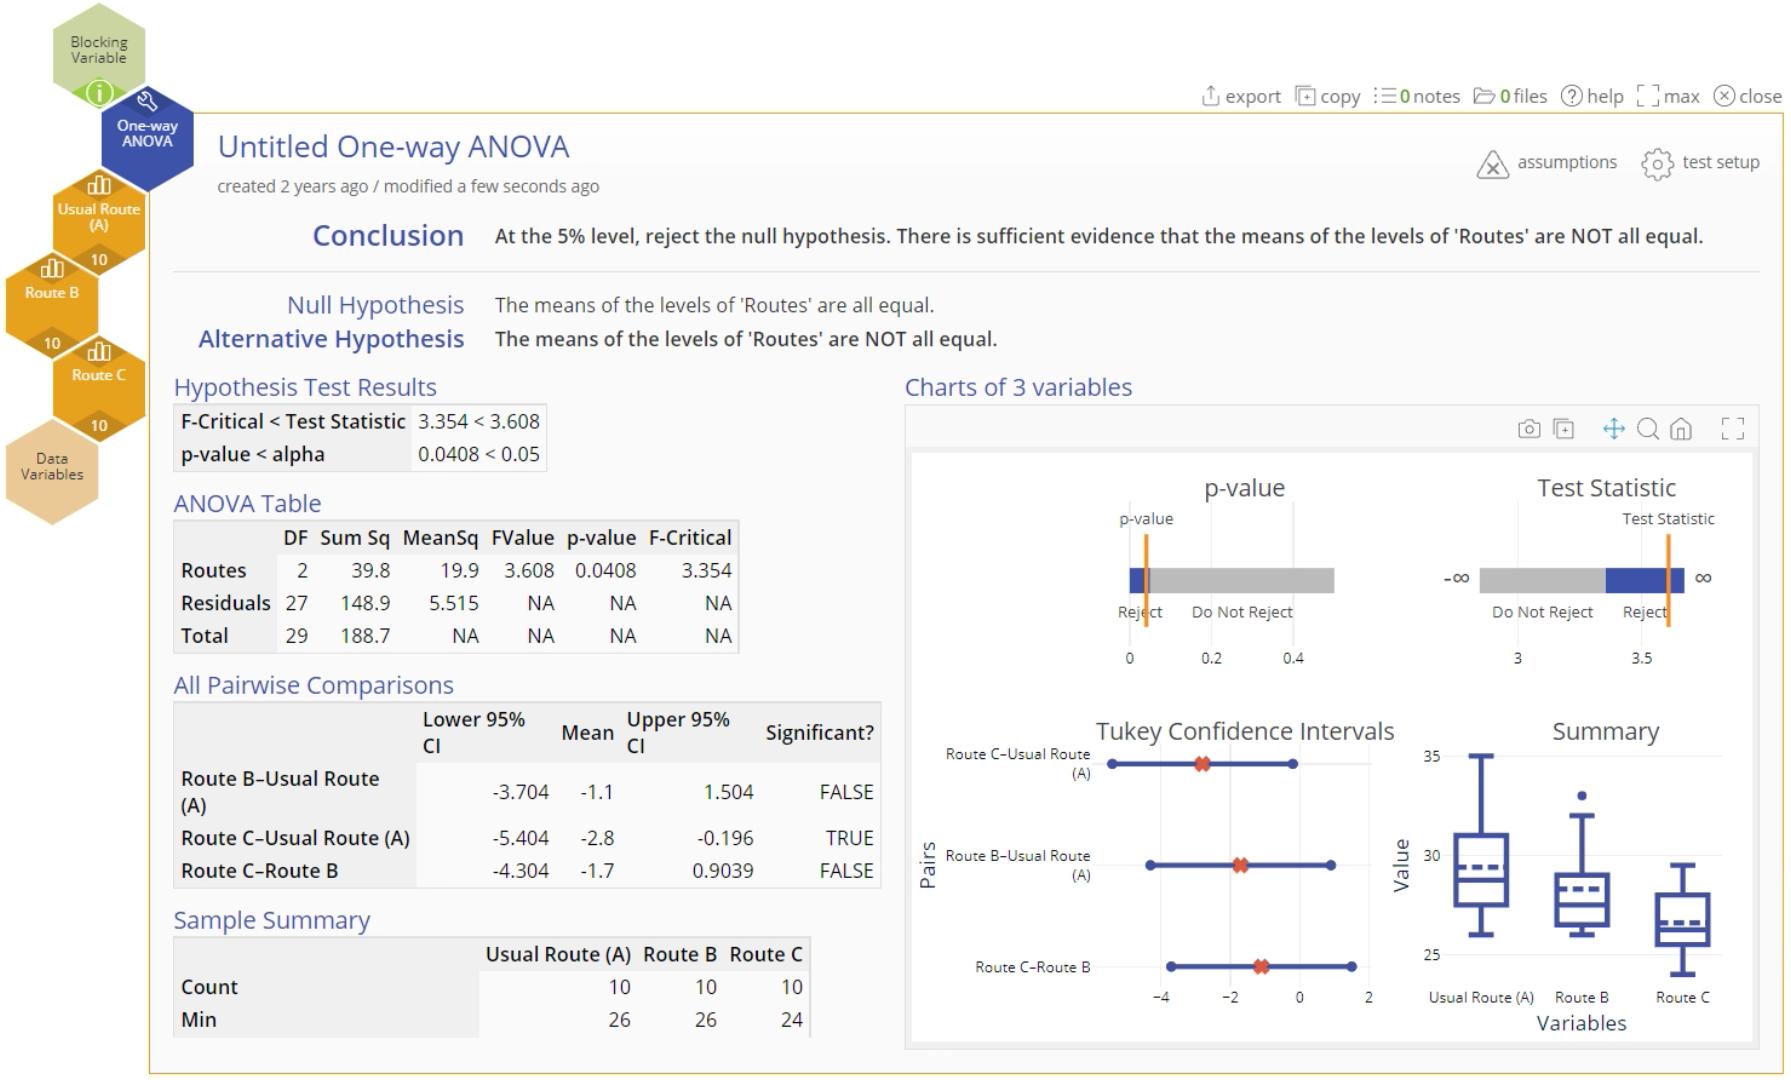Click the Total Sum Sq value '188.7'
The width and height of the screenshot is (1791, 1080).
[365, 636]
